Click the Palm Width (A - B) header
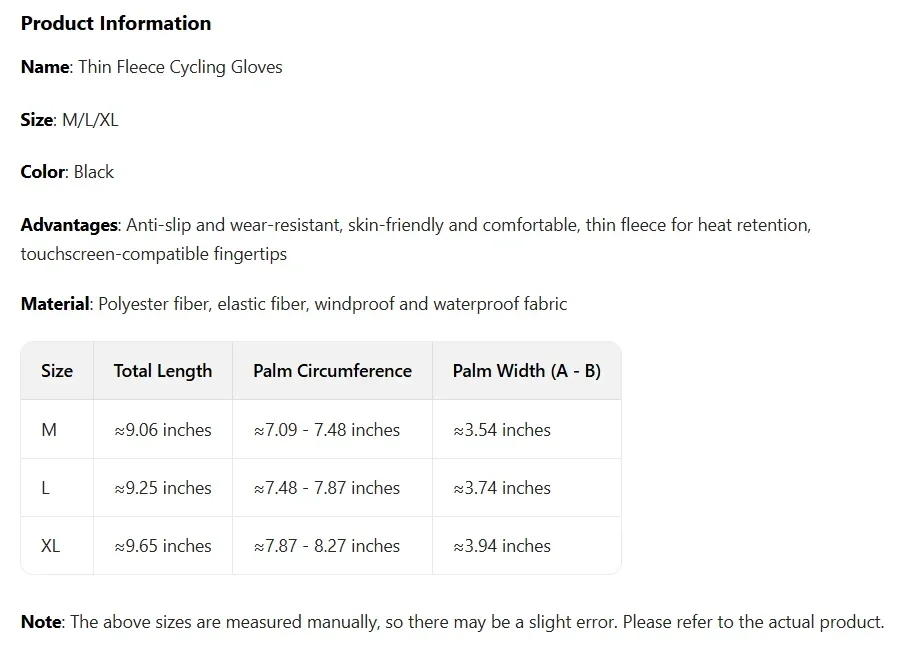 click(526, 371)
